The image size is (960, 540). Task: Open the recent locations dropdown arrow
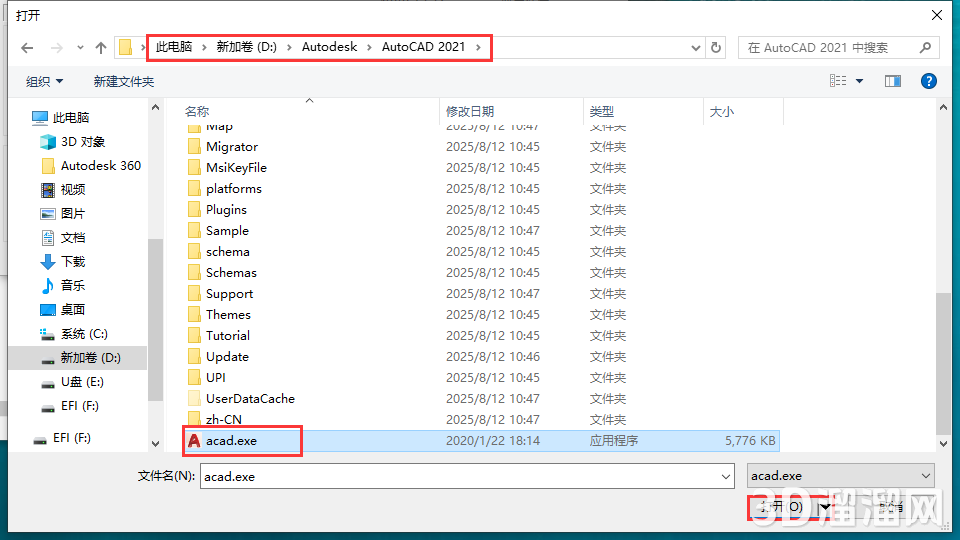pyautogui.click(x=80, y=48)
